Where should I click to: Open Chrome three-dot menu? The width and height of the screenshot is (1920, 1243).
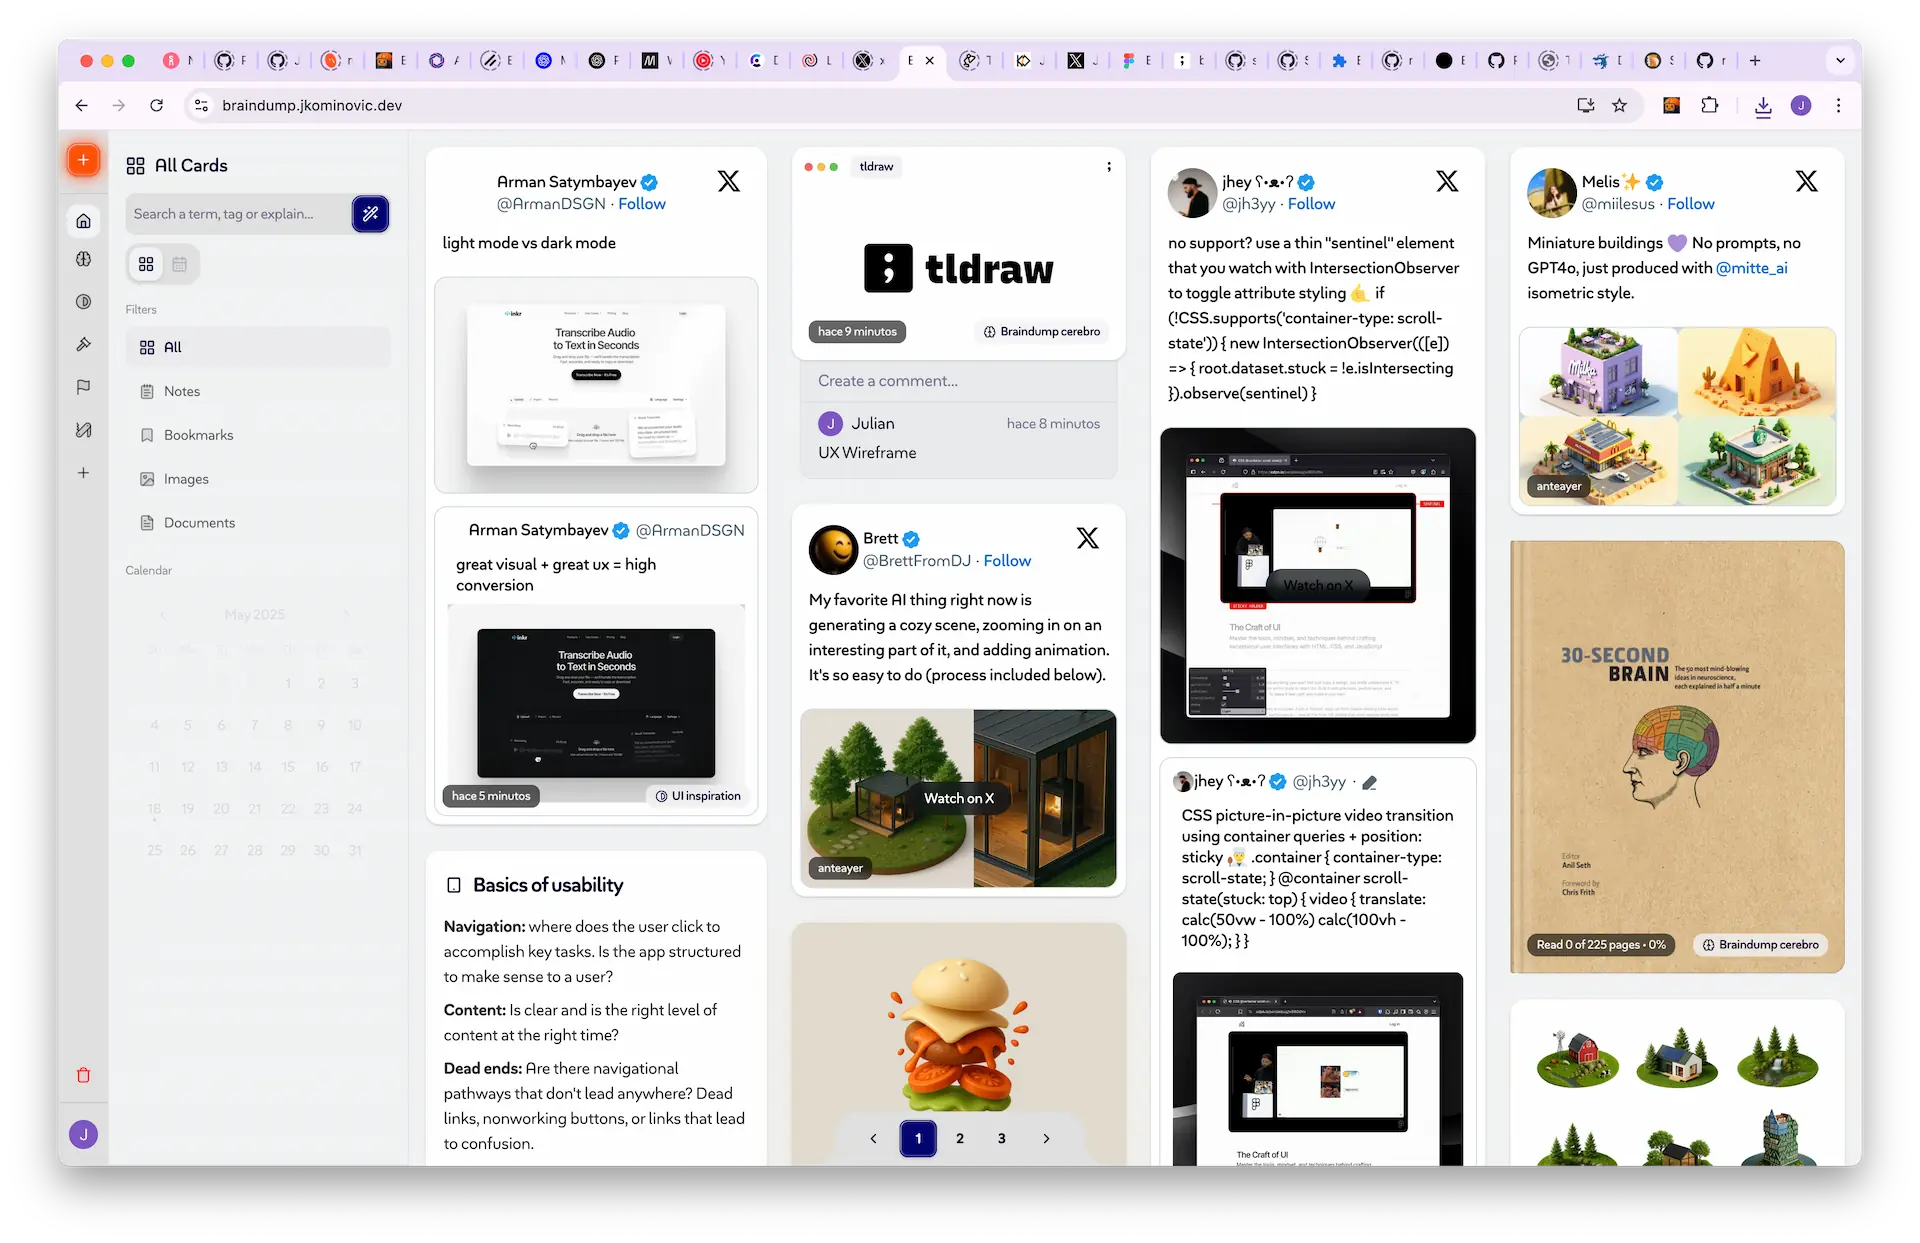(1838, 105)
